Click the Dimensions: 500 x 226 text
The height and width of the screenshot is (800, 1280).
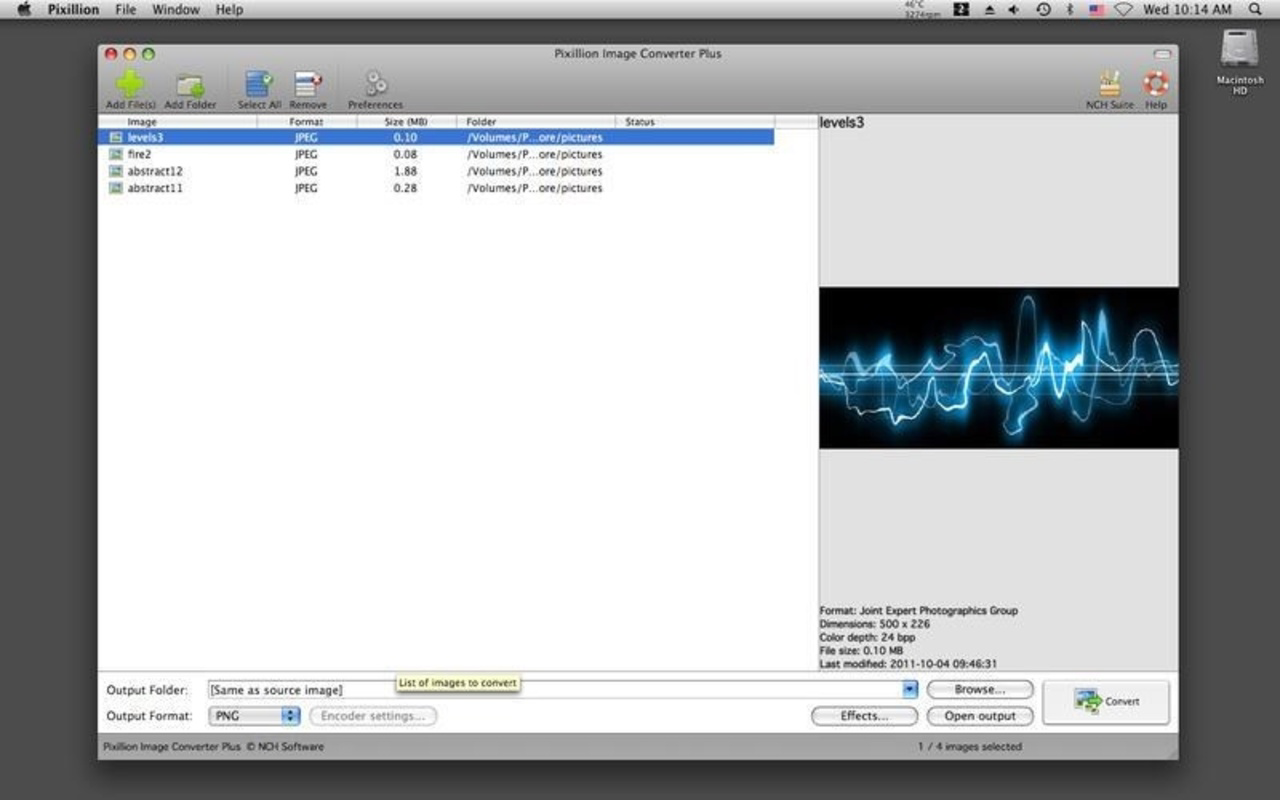point(875,624)
